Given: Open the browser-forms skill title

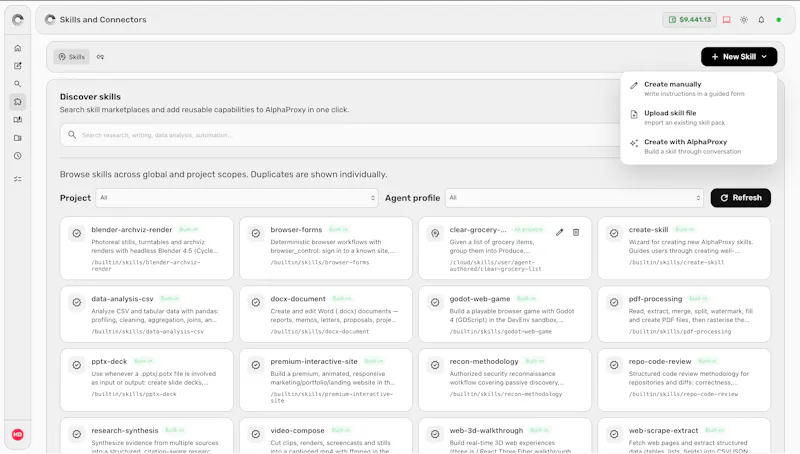Looking at the screenshot, I should (296, 230).
